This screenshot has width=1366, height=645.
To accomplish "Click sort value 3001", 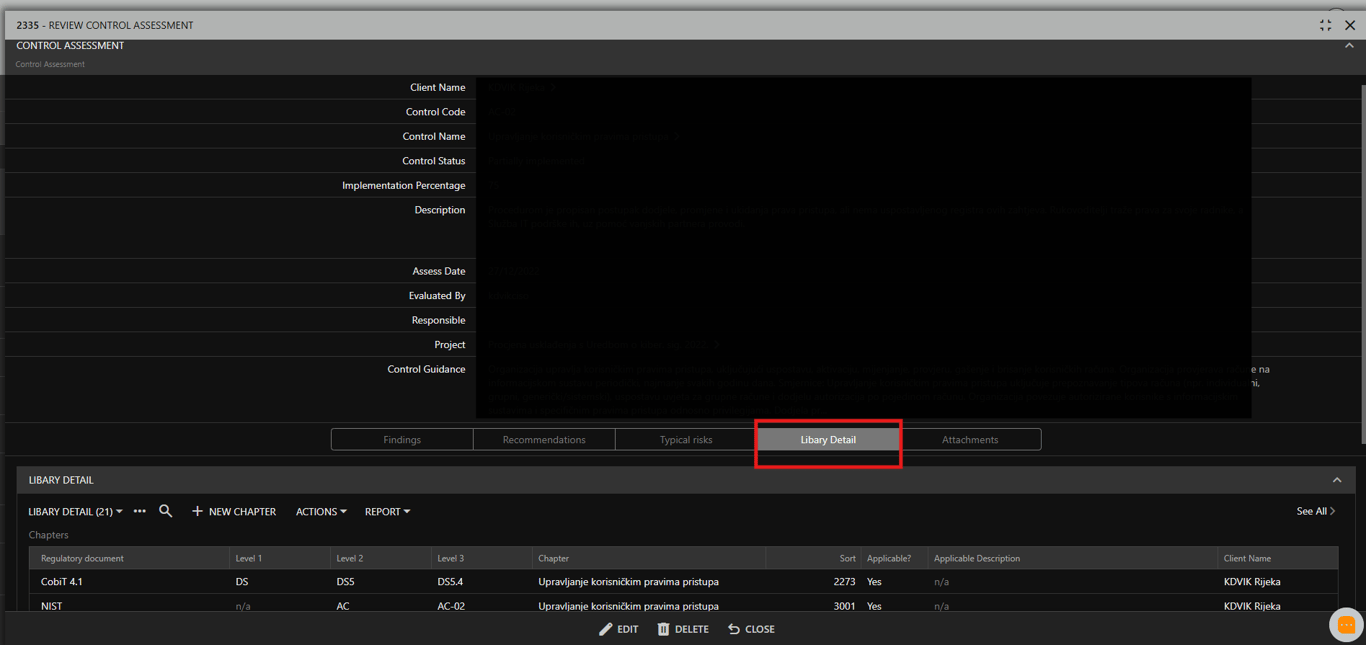I will tap(844, 606).
